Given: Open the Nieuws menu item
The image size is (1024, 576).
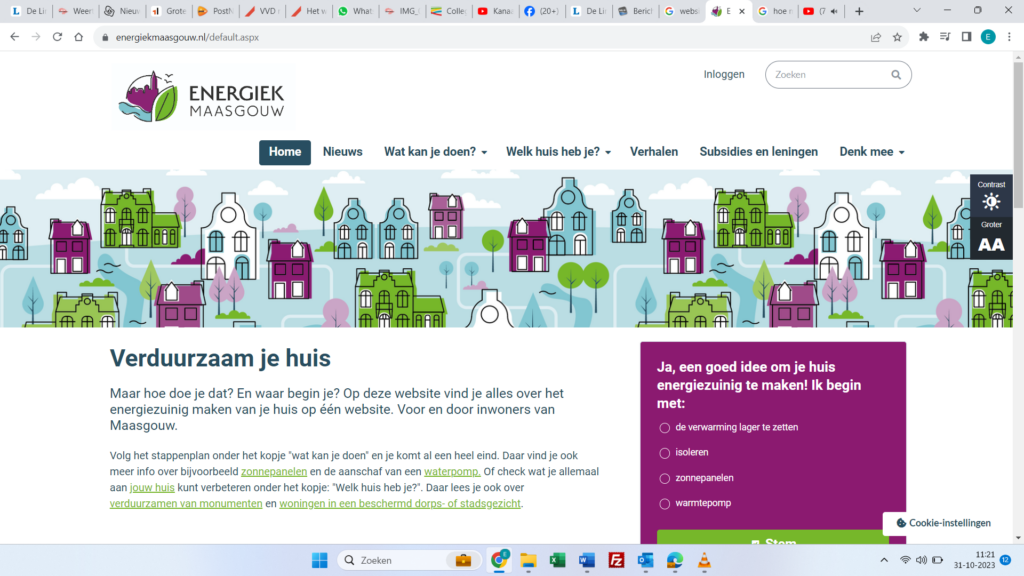Looking at the screenshot, I should point(342,152).
